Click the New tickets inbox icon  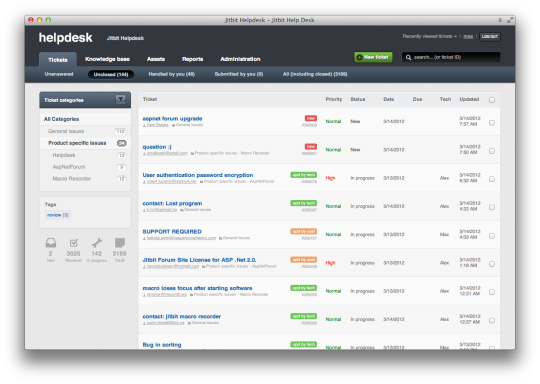tap(51, 243)
